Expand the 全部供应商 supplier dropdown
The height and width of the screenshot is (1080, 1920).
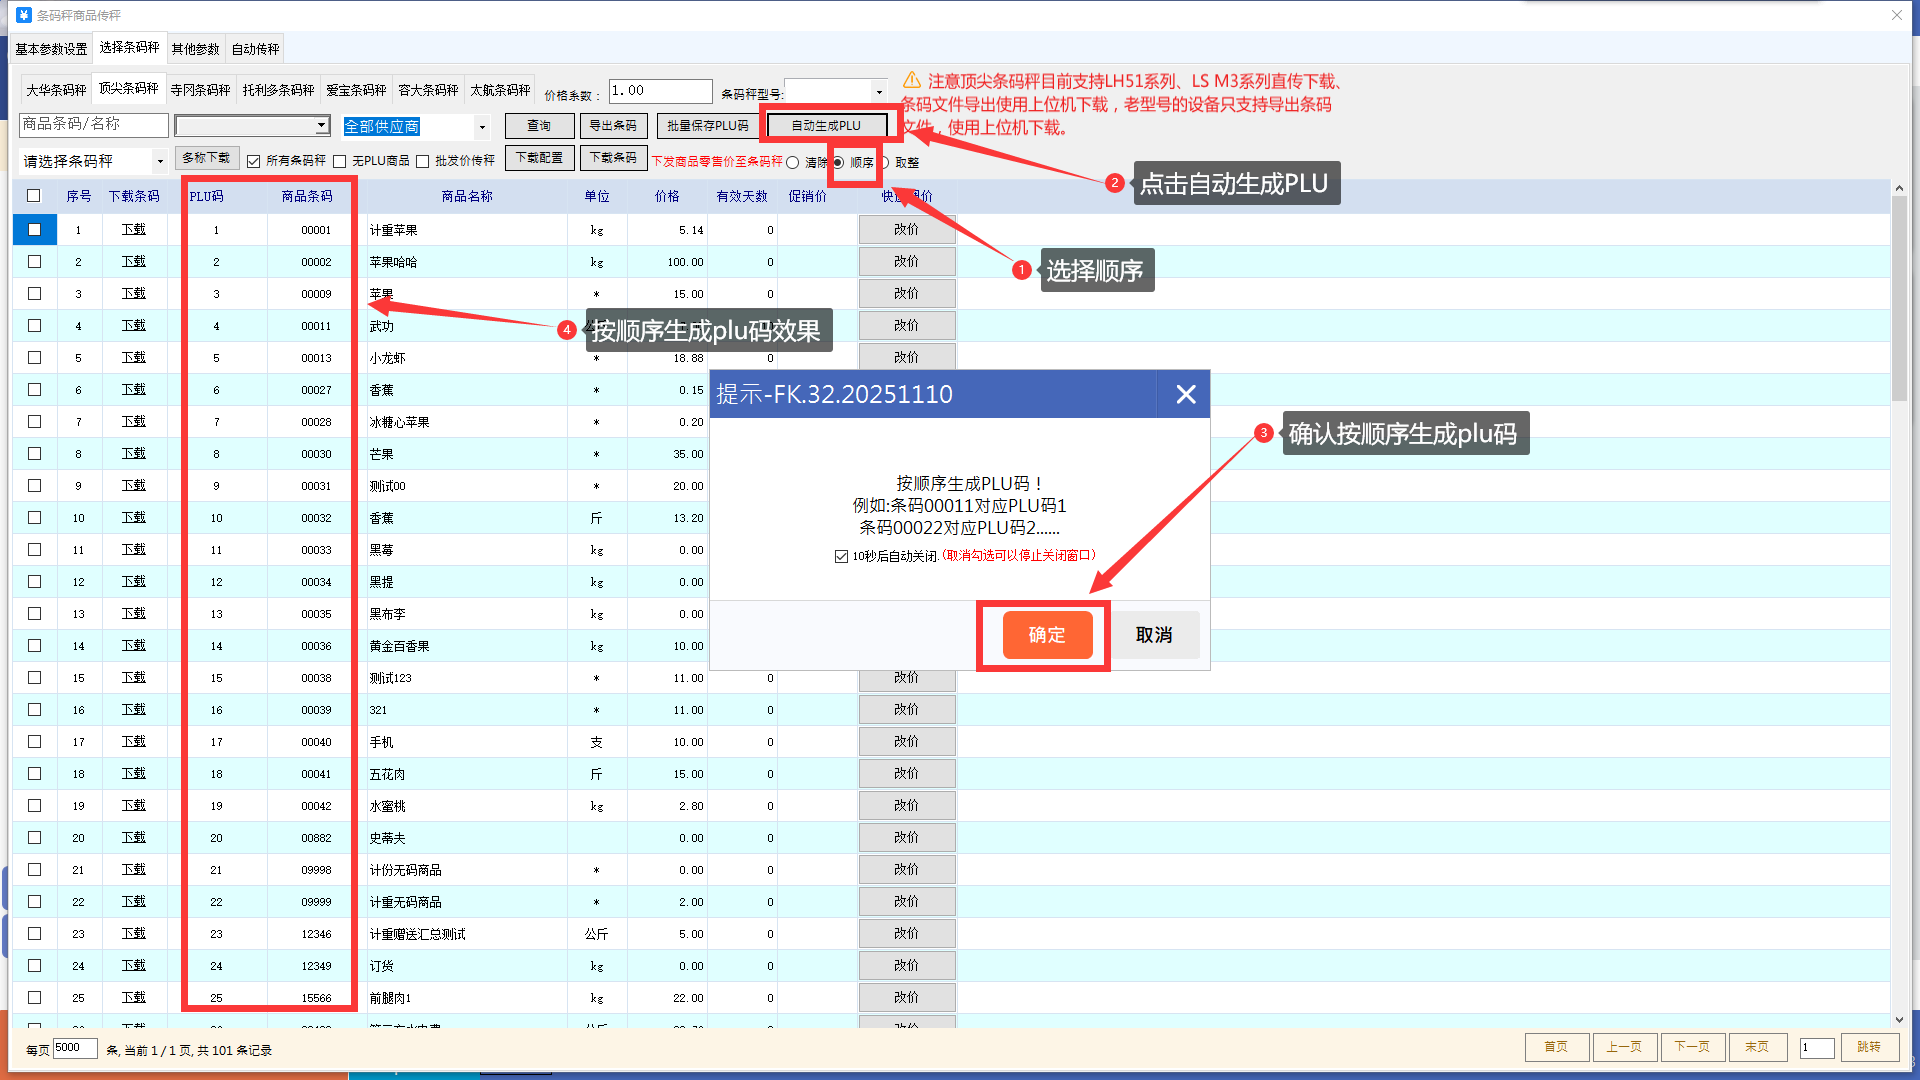point(482,127)
